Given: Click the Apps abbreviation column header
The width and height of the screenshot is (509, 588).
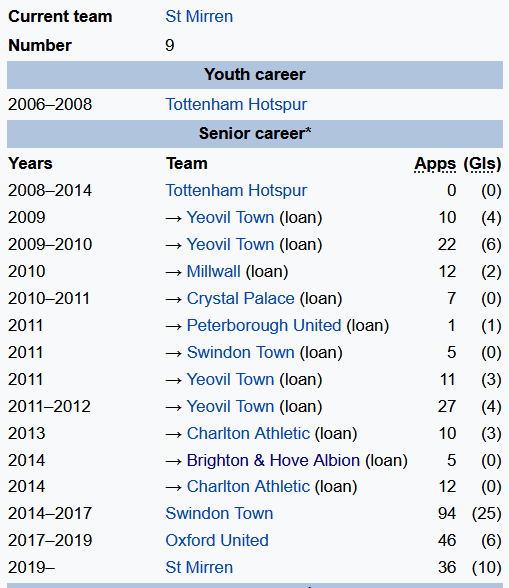Looking at the screenshot, I should (435, 164).
